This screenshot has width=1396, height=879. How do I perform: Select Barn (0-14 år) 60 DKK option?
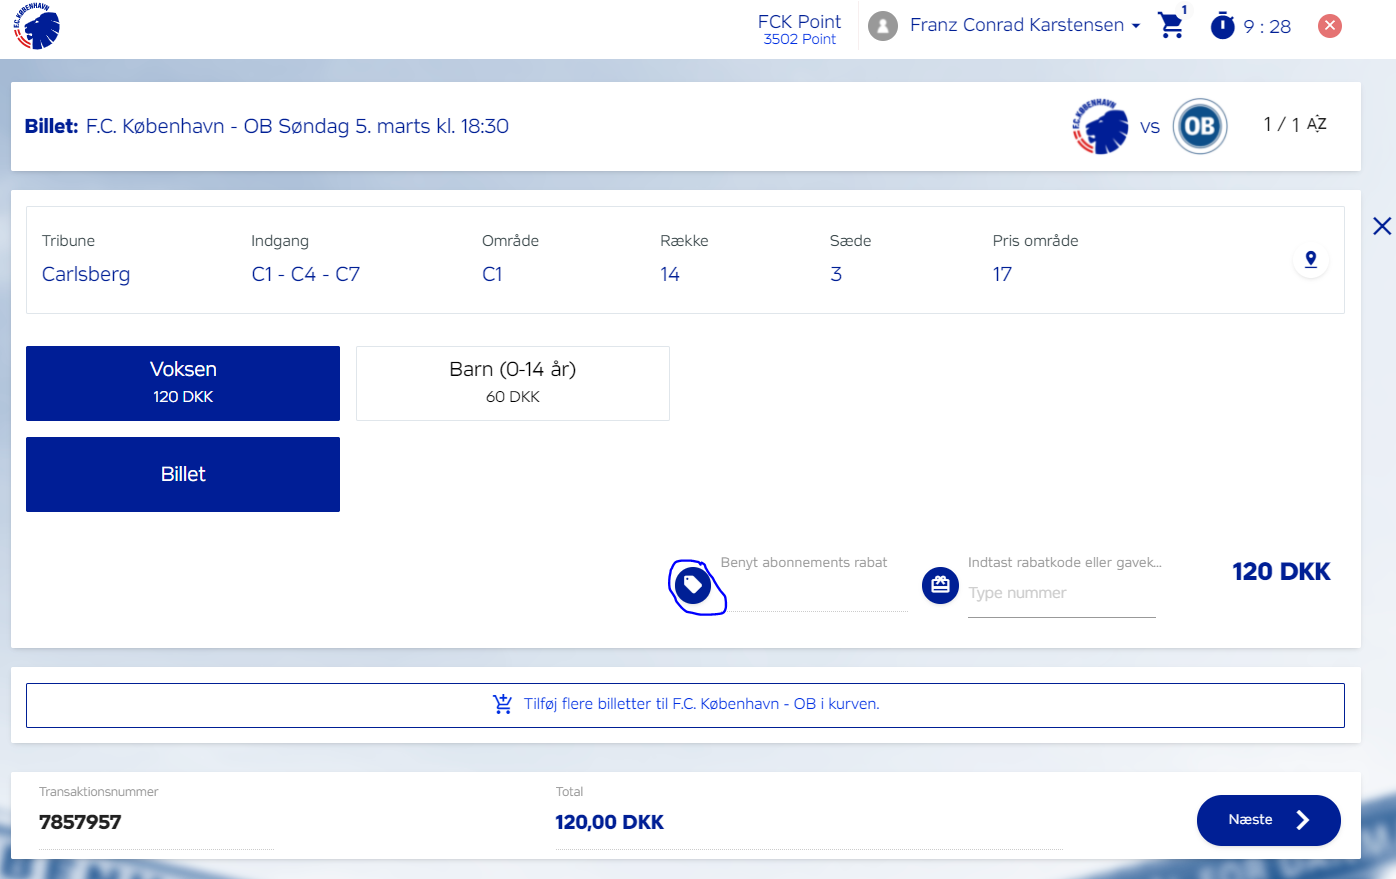pos(512,383)
